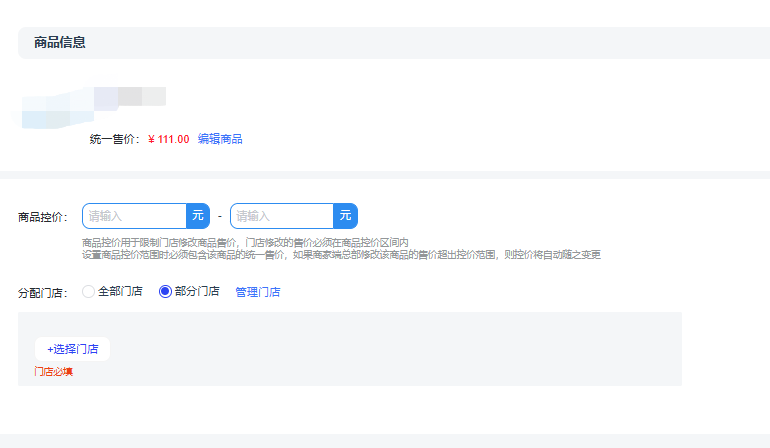Focus the minimum 商品控价 input field
The width and height of the screenshot is (770, 448).
tap(135, 216)
